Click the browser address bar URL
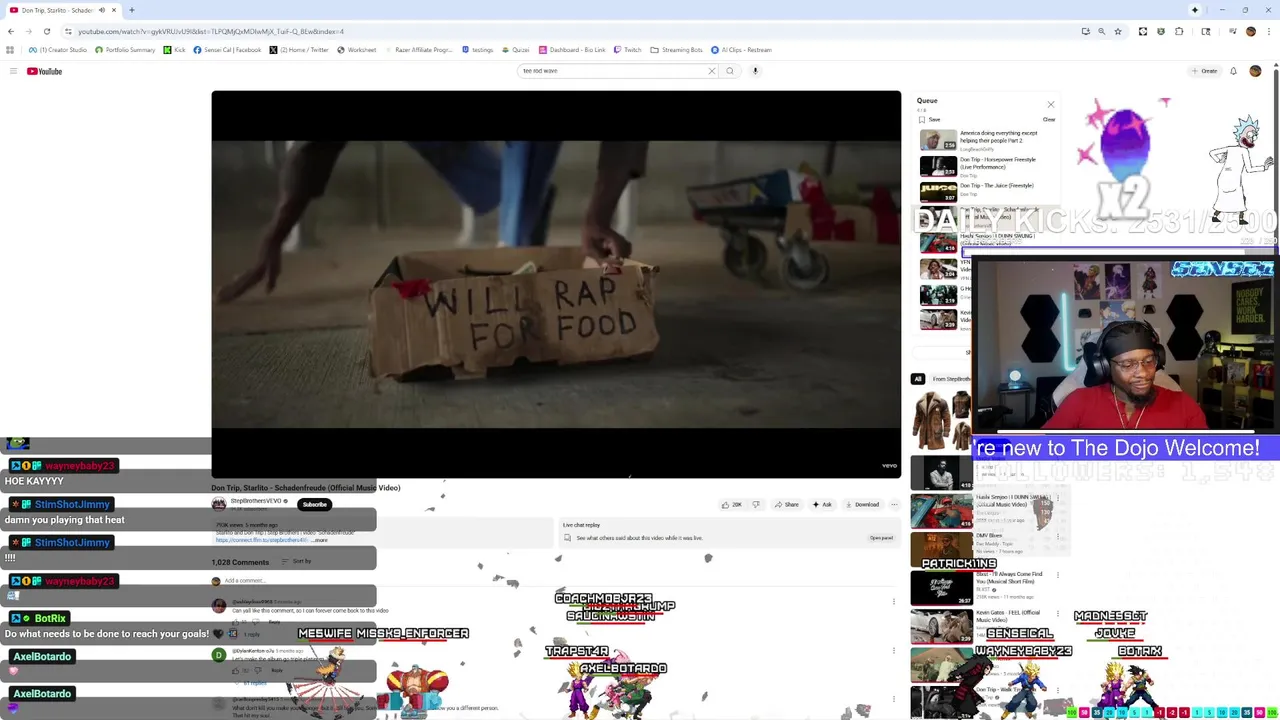Viewport: 1280px width, 720px height. click(x=210, y=31)
